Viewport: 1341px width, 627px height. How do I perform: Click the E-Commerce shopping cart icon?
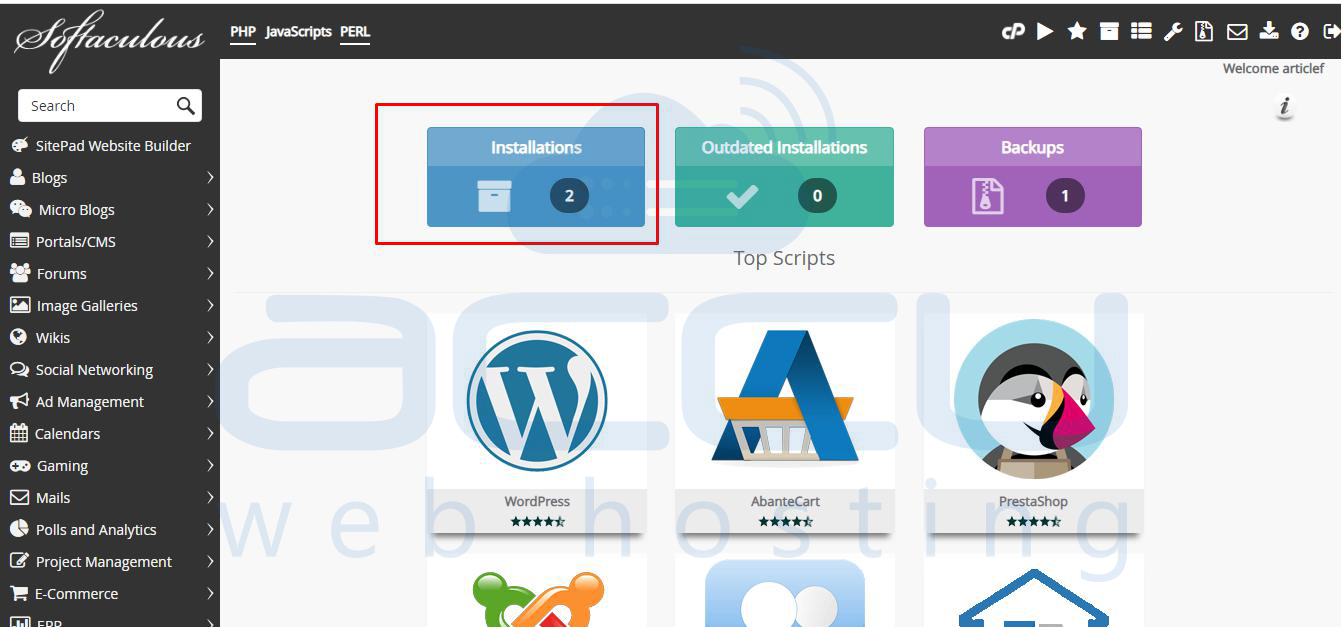[19, 594]
